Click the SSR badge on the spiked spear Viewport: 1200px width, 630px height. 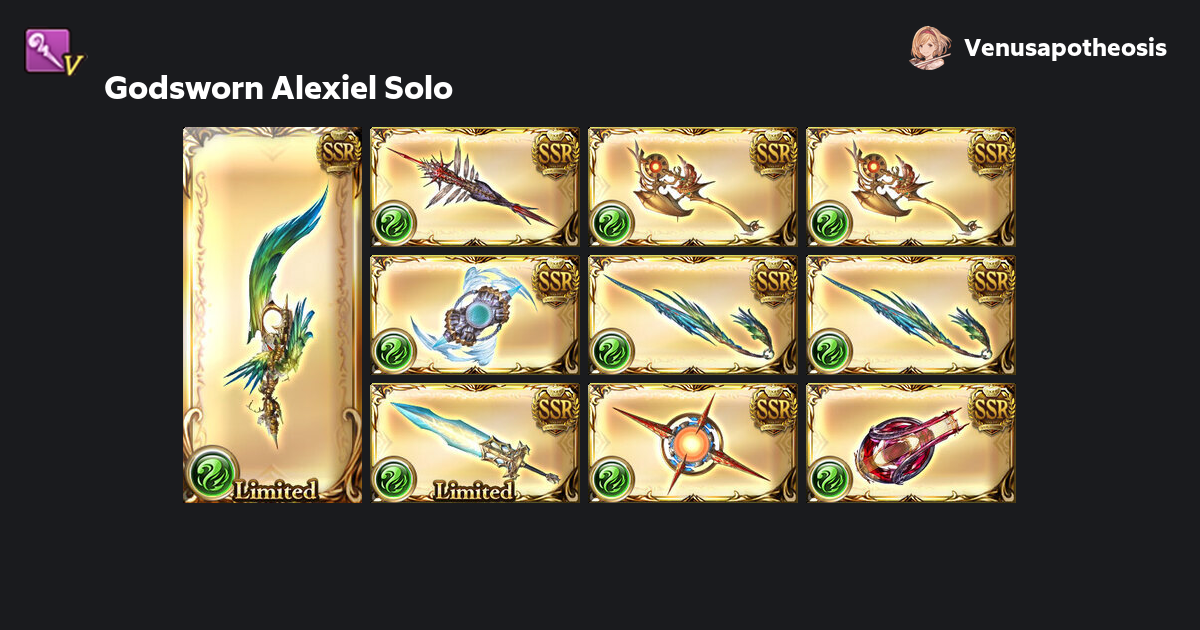557,153
